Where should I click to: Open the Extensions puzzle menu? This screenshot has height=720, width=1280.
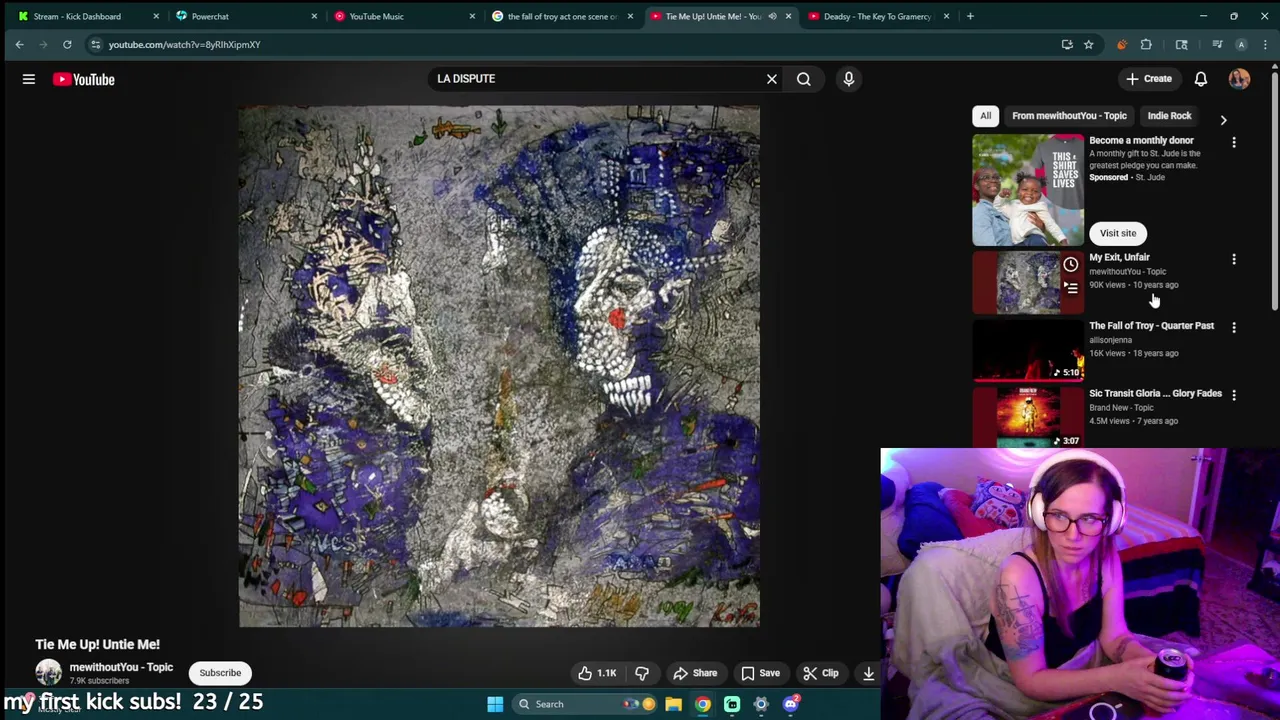point(1146,44)
